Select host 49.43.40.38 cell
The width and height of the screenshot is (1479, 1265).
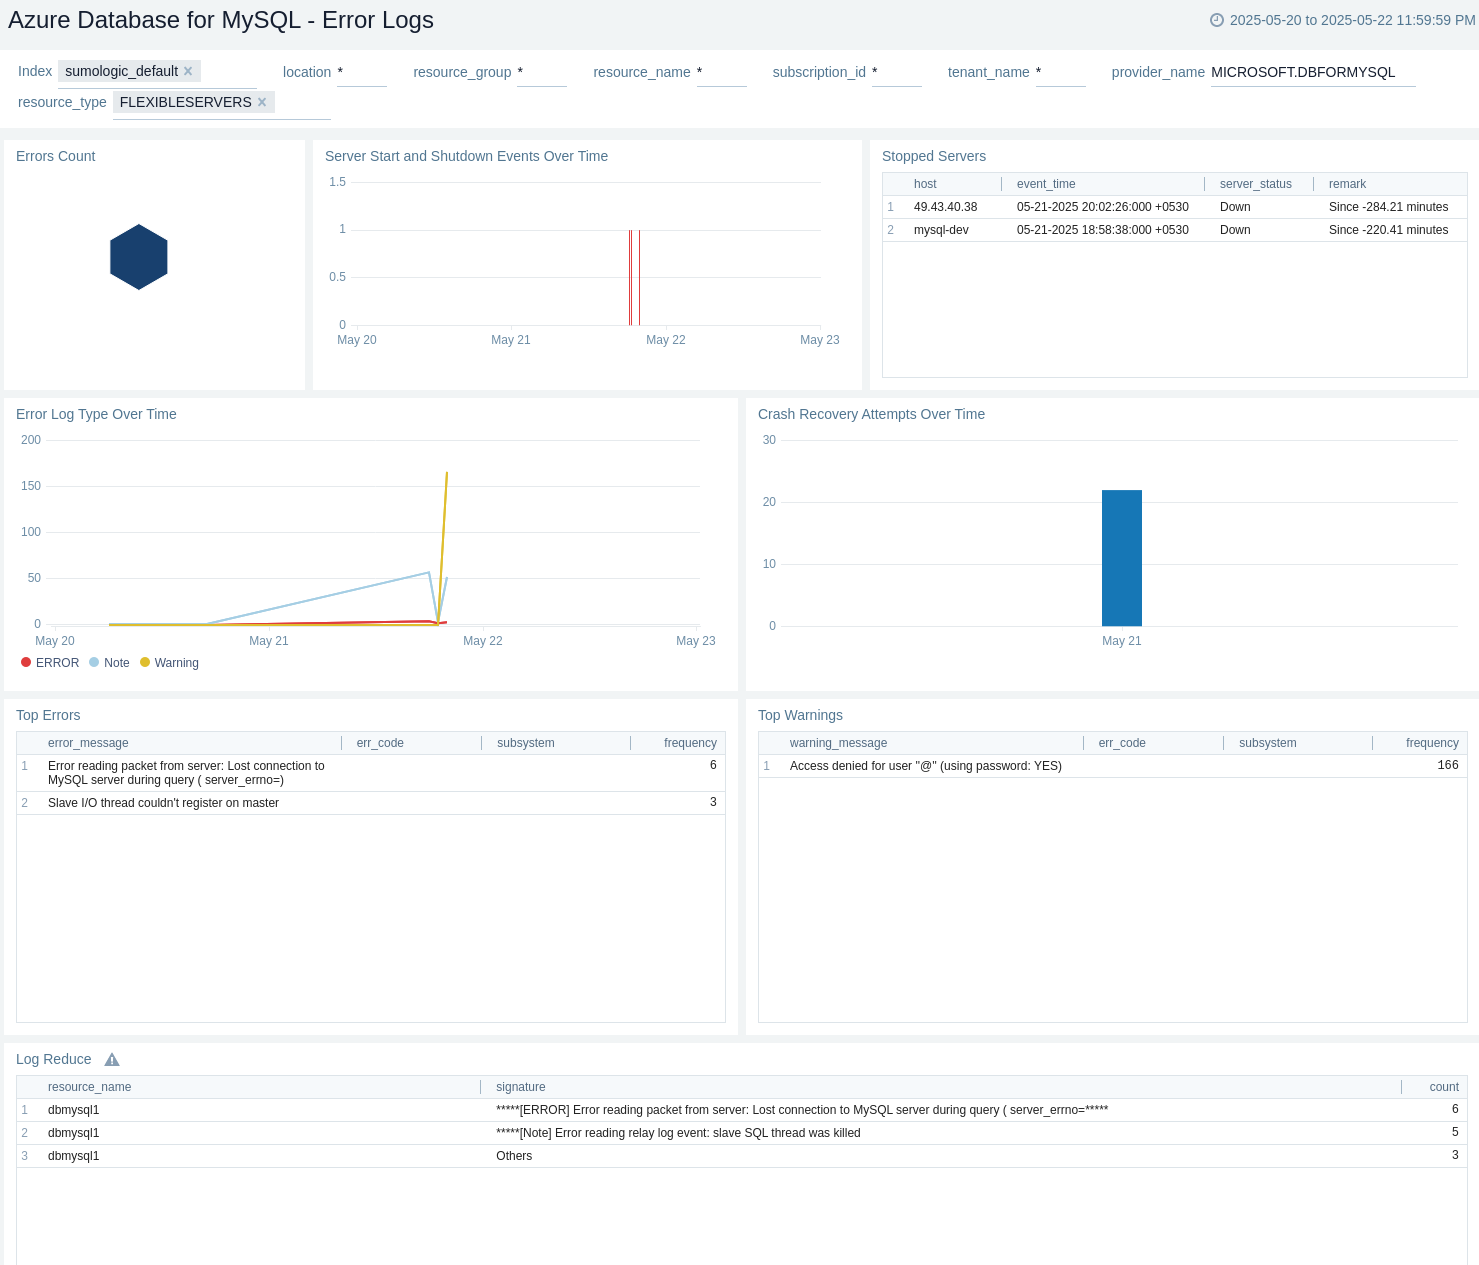tap(945, 207)
